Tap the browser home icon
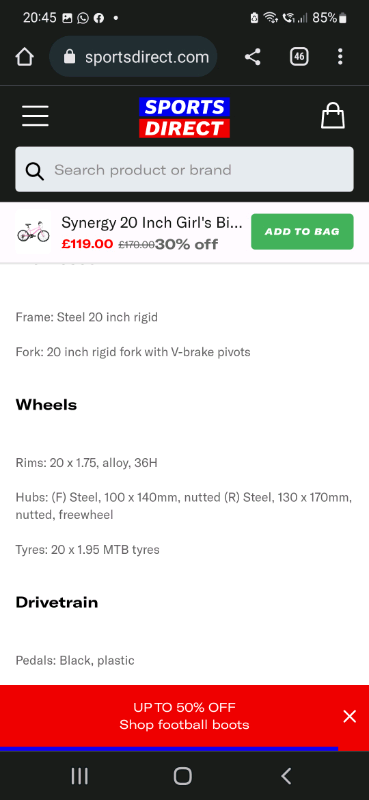369x800 pixels. click(24, 57)
